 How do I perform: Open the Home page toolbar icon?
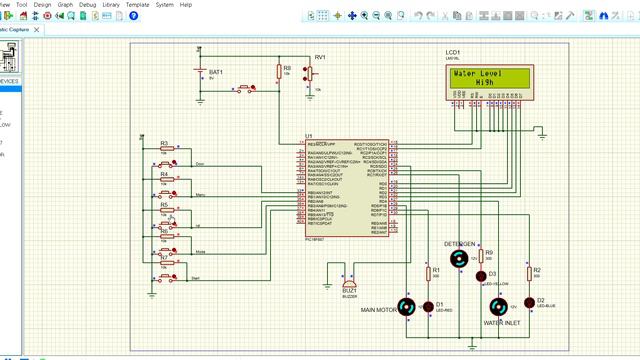pyautogui.click(x=23, y=16)
